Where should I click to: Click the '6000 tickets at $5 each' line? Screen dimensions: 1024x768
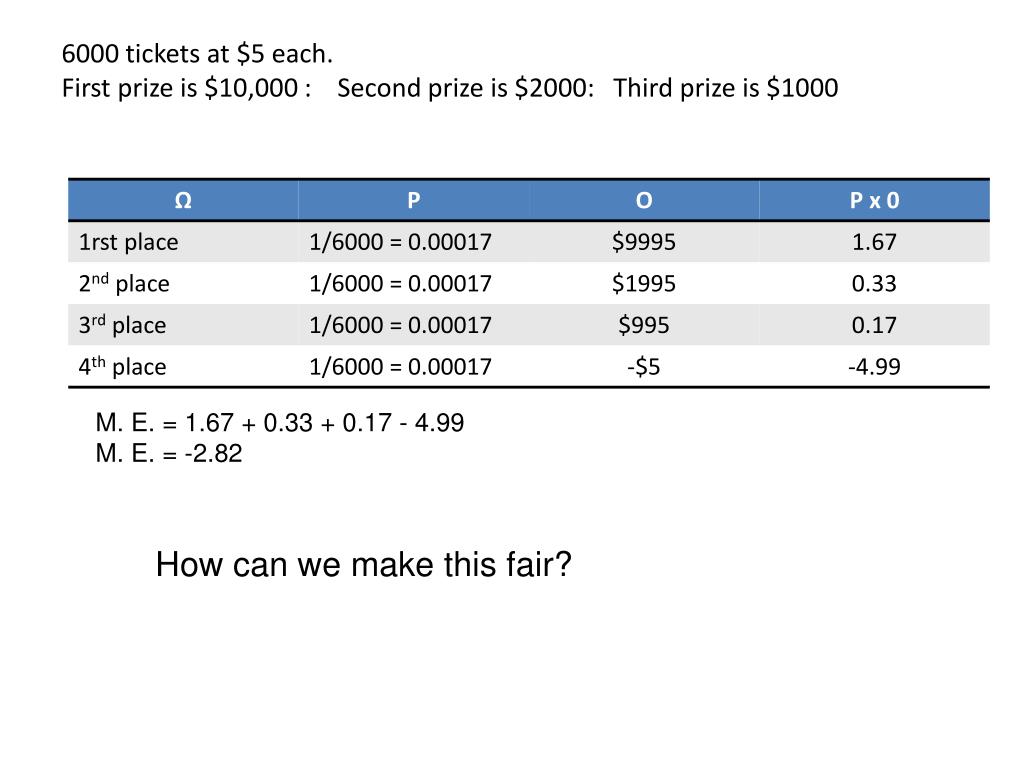coord(197,54)
